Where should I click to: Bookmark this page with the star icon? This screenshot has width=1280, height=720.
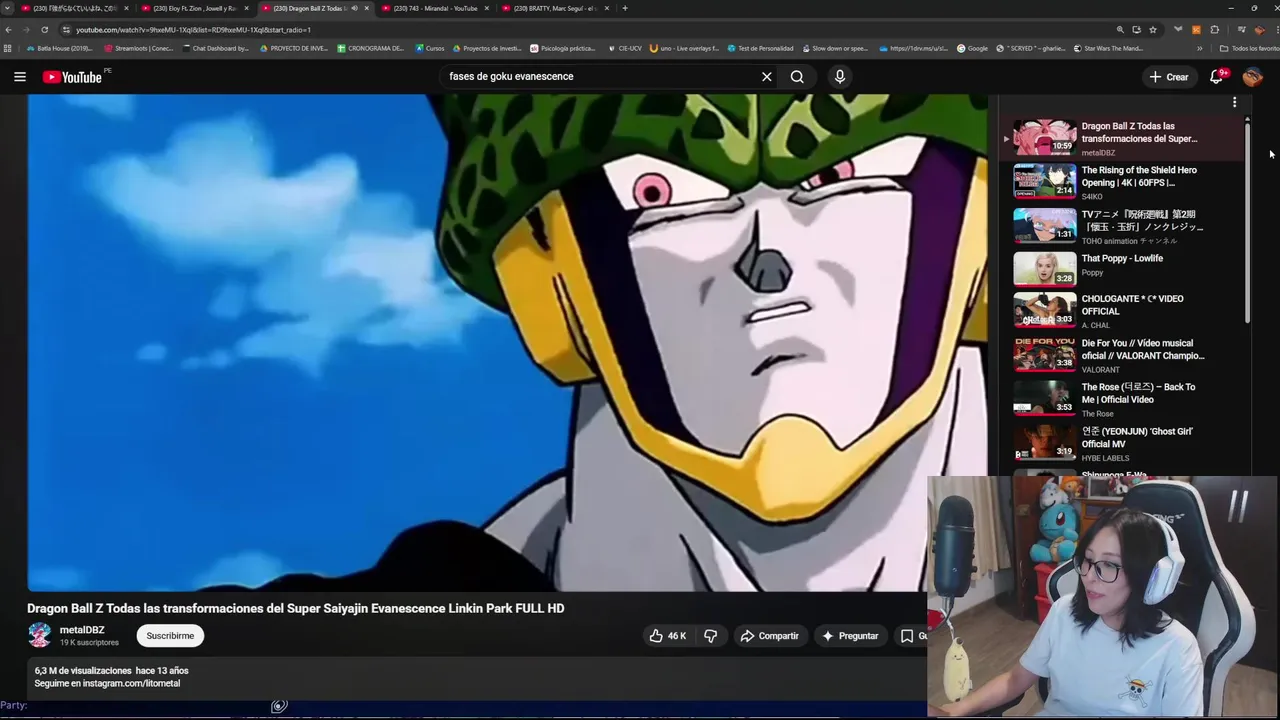click(1153, 30)
